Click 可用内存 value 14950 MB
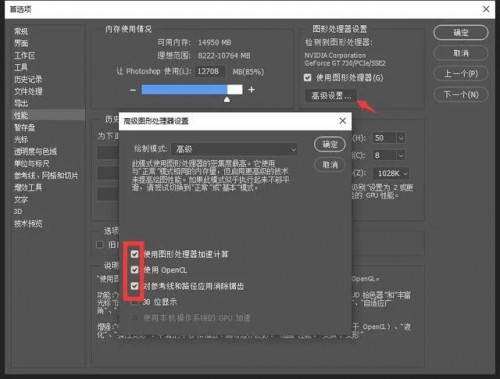Image resolution: width=500 pixels, height=379 pixels. click(x=214, y=42)
